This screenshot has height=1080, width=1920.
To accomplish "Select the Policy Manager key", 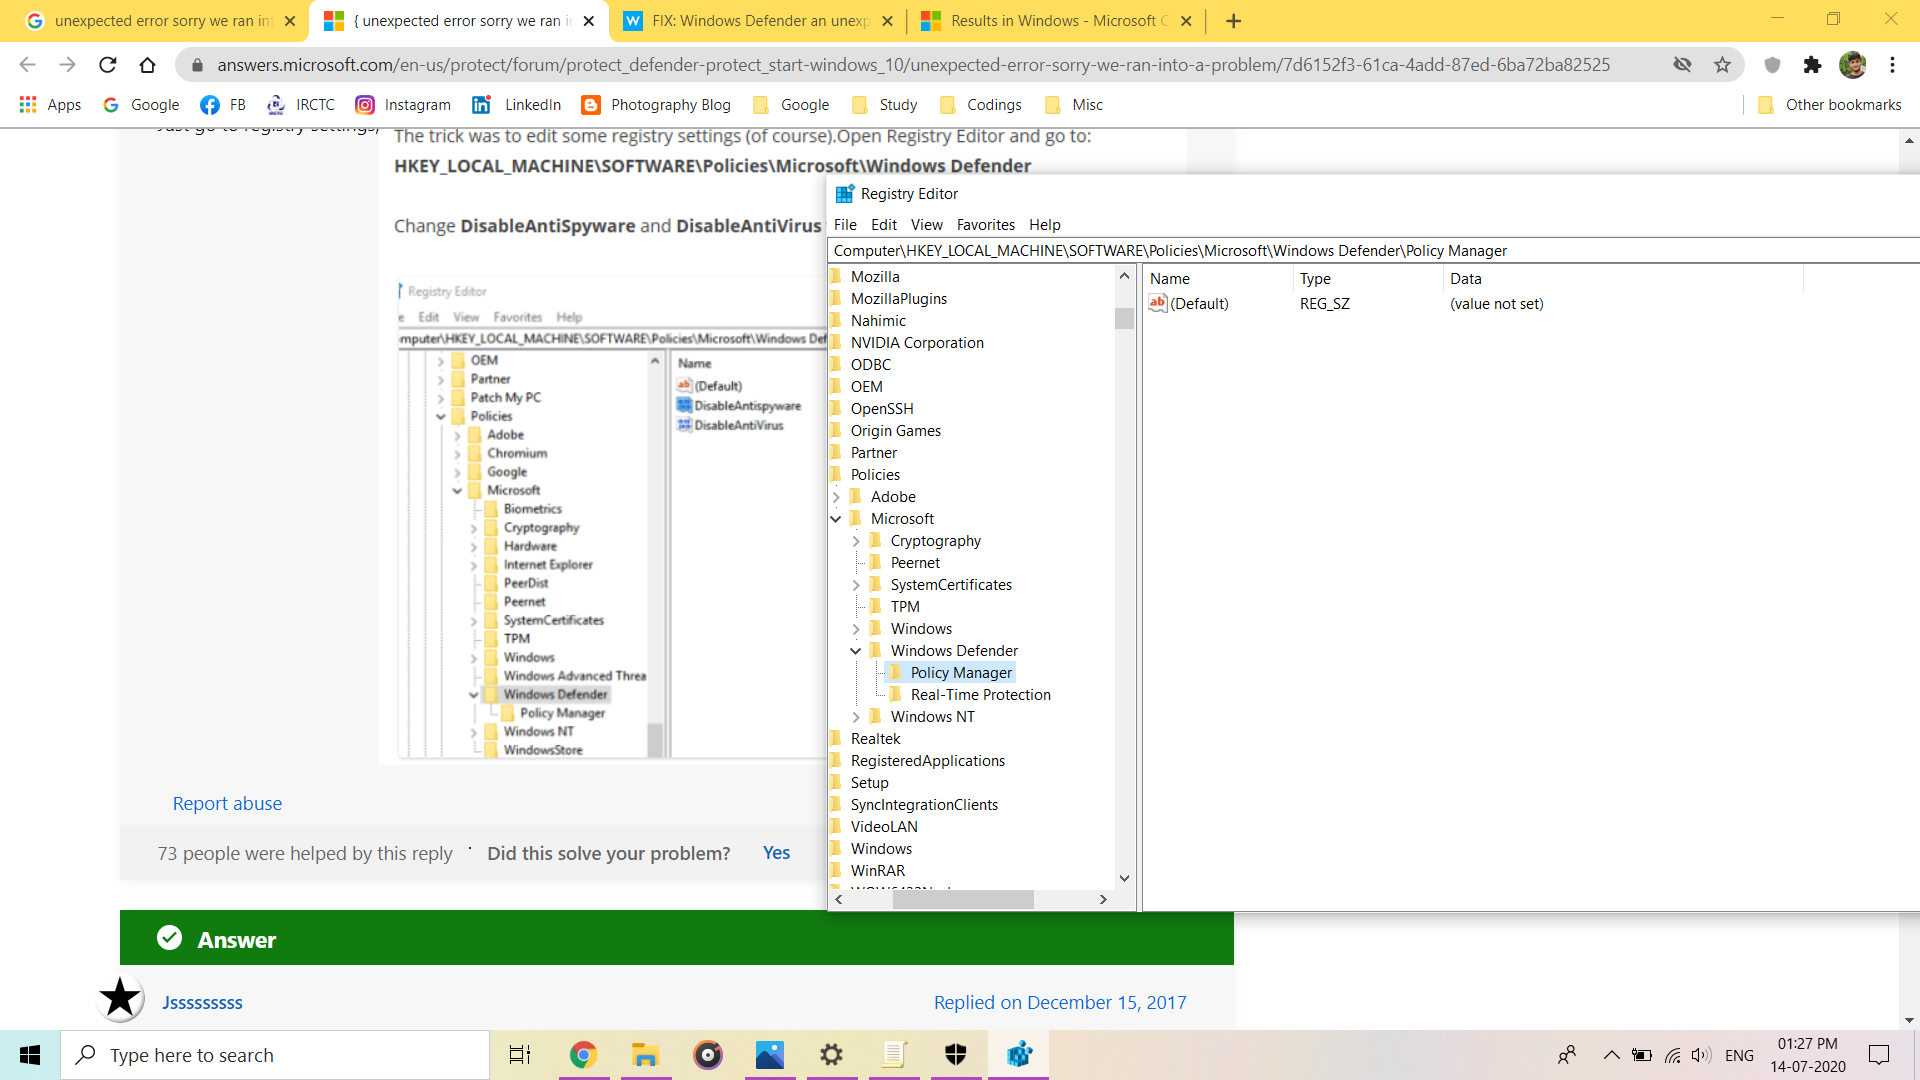I will pyautogui.click(x=960, y=673).
